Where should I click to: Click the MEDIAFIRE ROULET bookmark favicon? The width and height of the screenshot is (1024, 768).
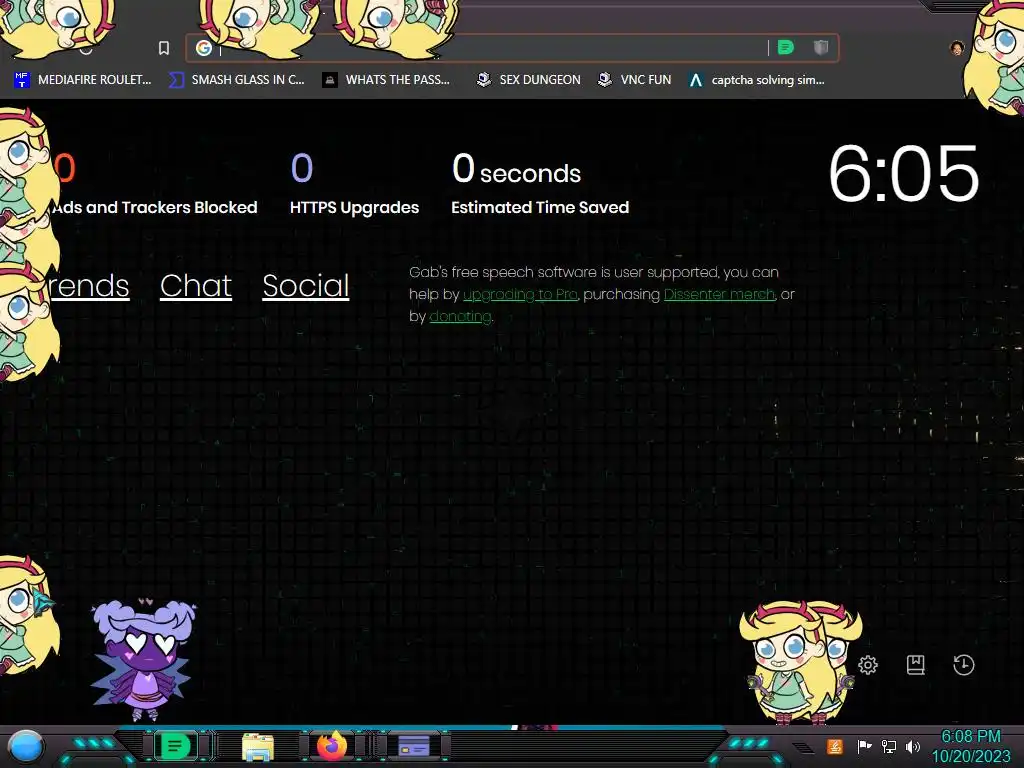[22, 80]
